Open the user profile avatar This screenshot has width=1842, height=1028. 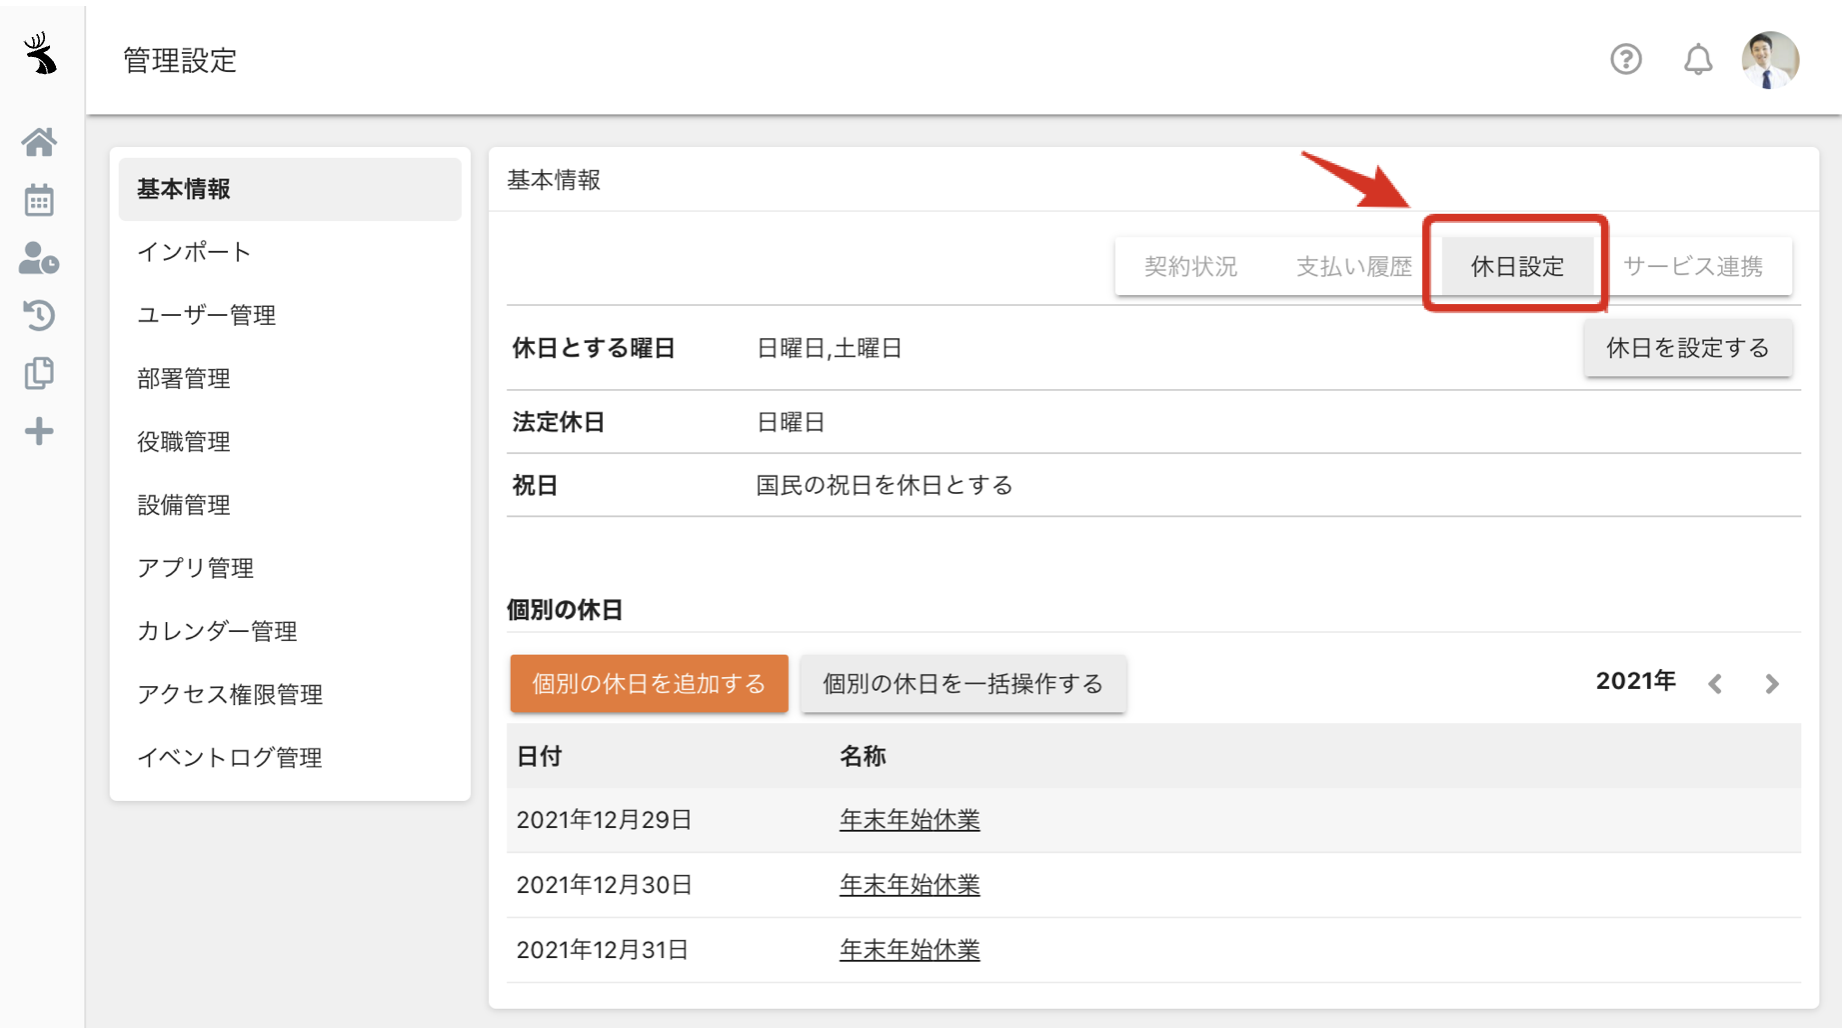point(1770,60)
